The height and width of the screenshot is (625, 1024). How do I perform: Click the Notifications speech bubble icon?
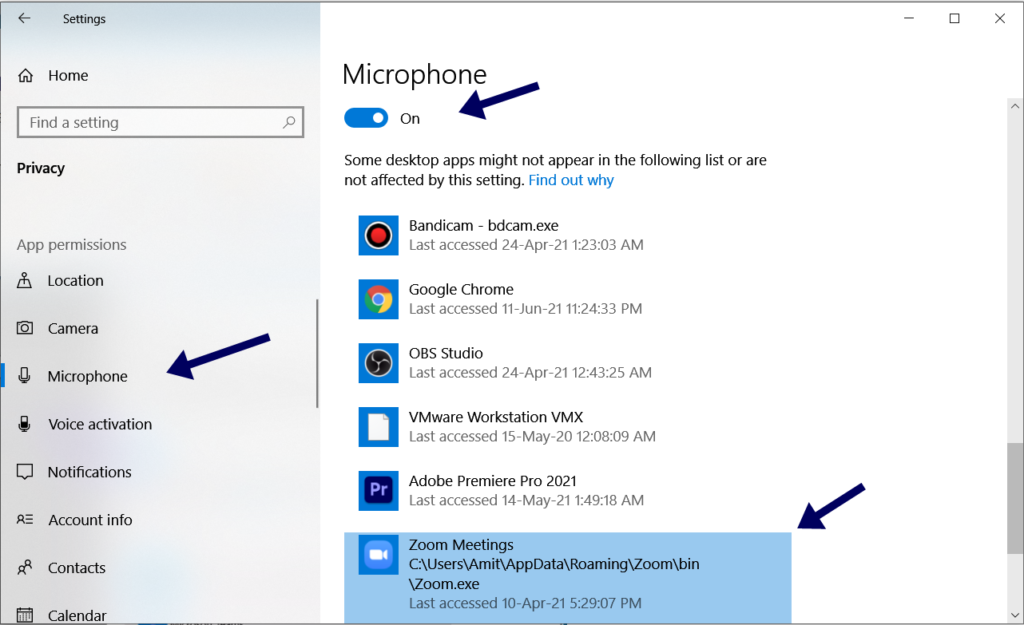25,472
